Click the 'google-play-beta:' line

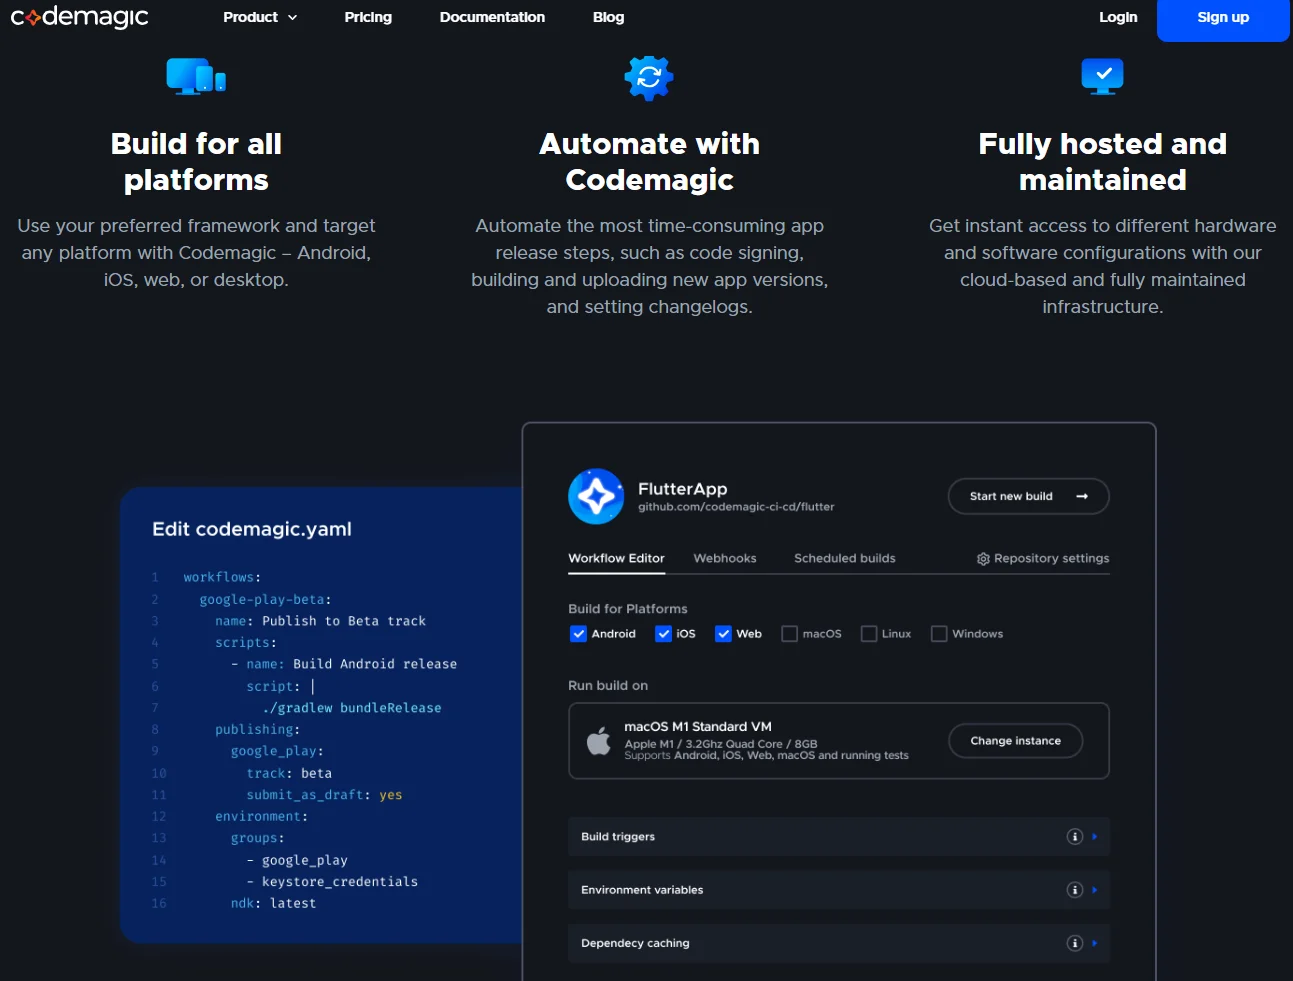point(265,599)
